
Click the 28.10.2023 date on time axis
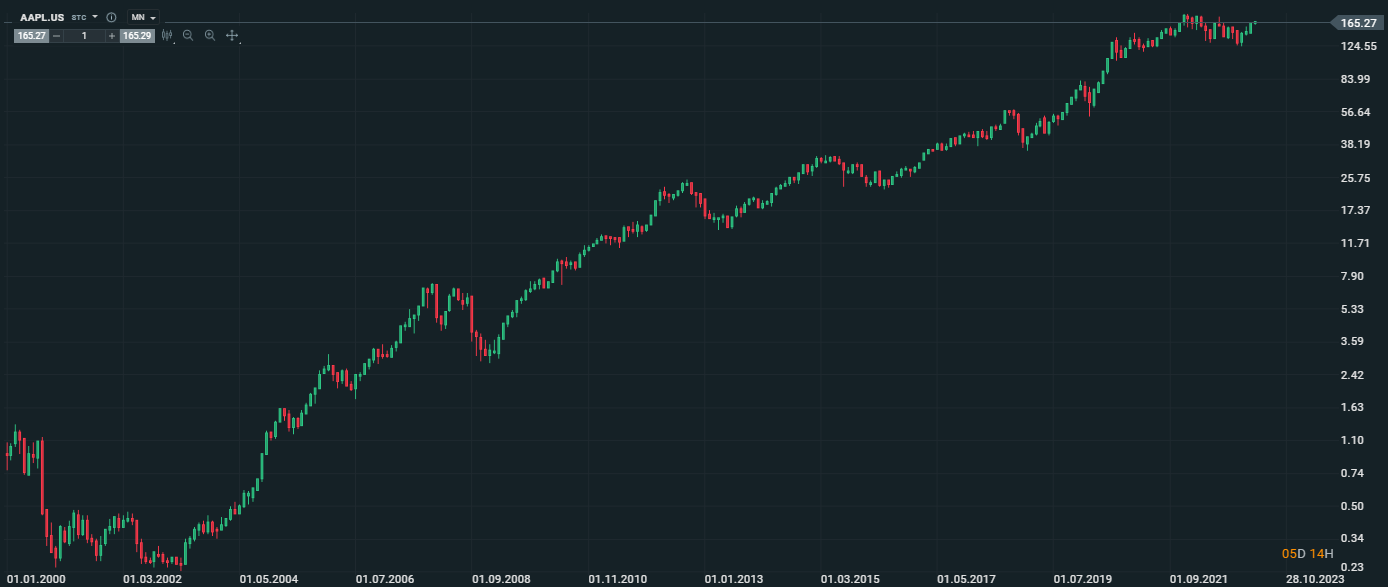tap(1315, 579)
